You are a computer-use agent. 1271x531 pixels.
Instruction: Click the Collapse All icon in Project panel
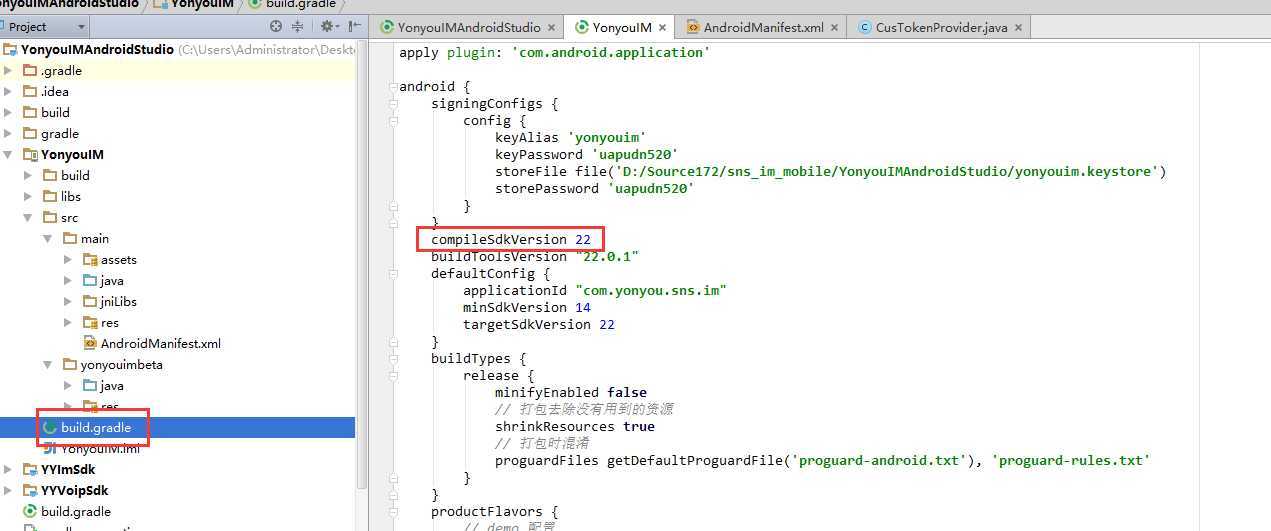tap(297, 27)
